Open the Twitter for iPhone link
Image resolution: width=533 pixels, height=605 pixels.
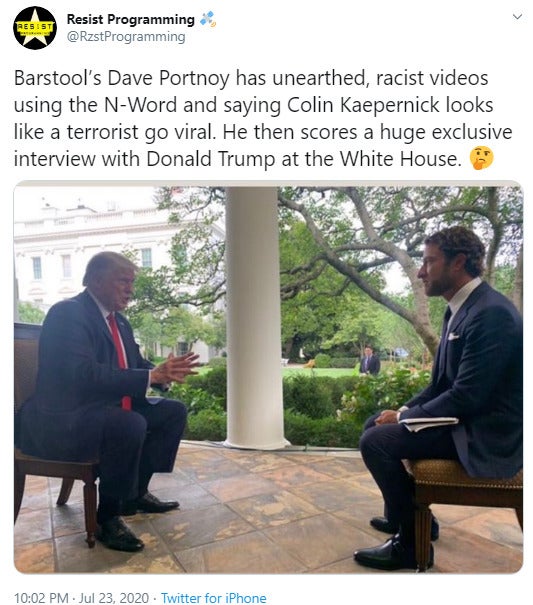(x=213, y=598)
